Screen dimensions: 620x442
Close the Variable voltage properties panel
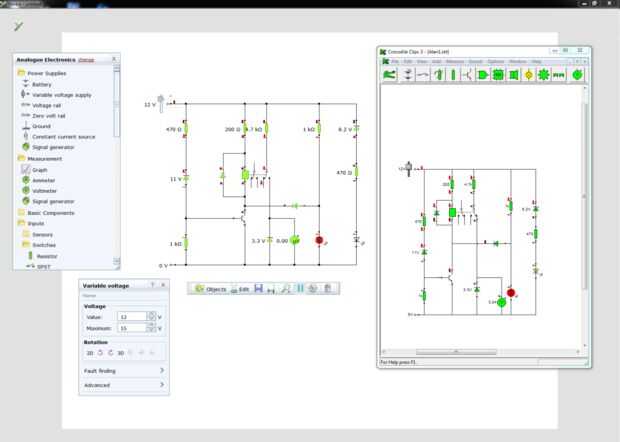pyautogui.click(x=163, y=285)
